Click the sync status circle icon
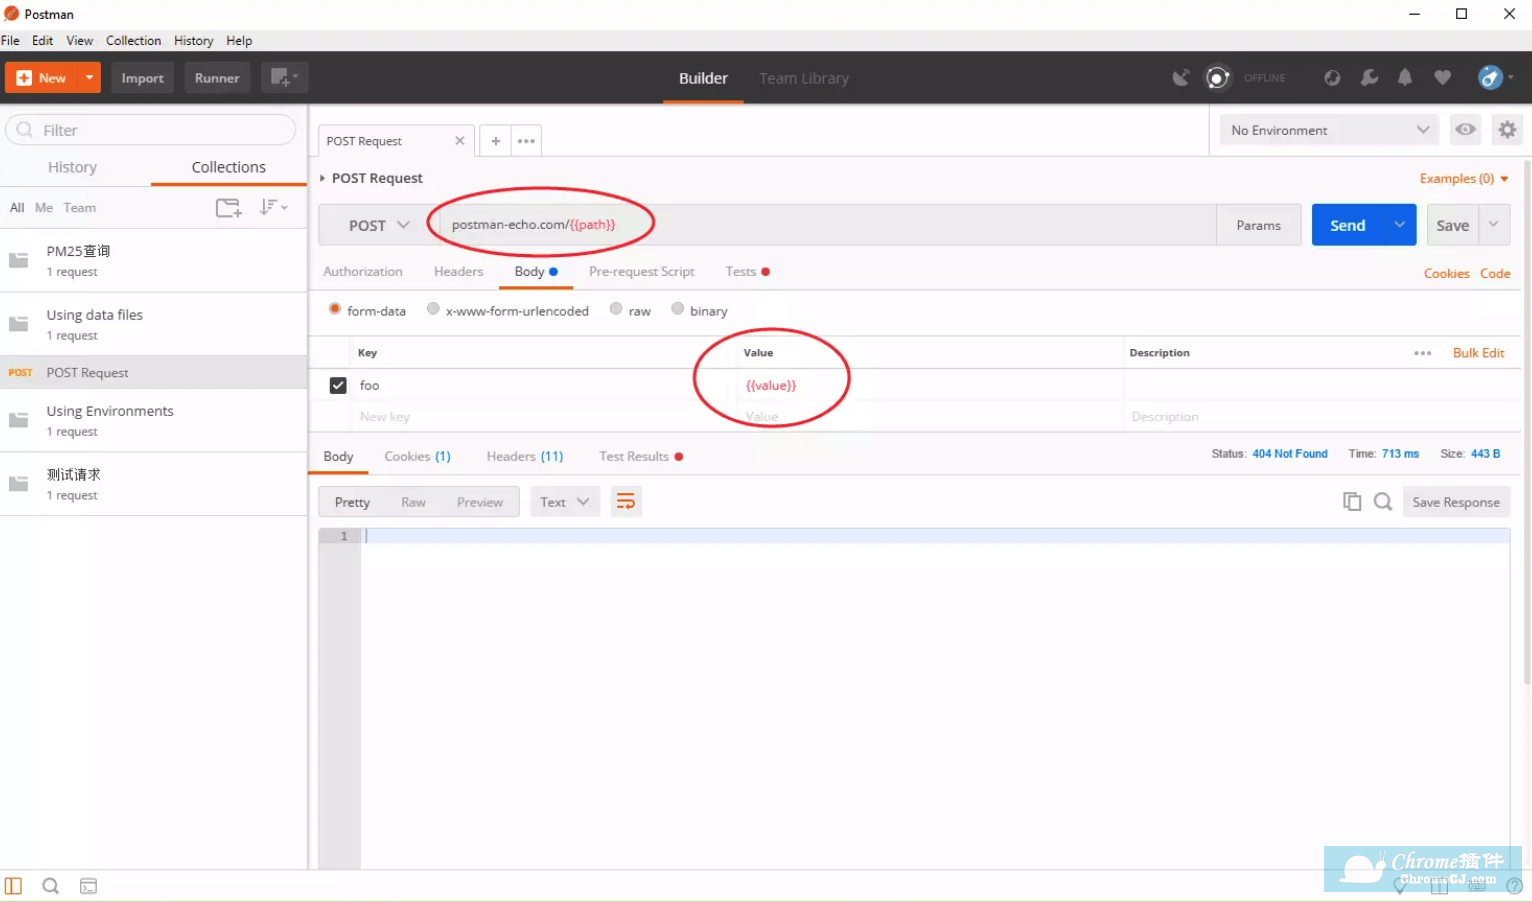1532x902 pixels. click(1217, 78)
